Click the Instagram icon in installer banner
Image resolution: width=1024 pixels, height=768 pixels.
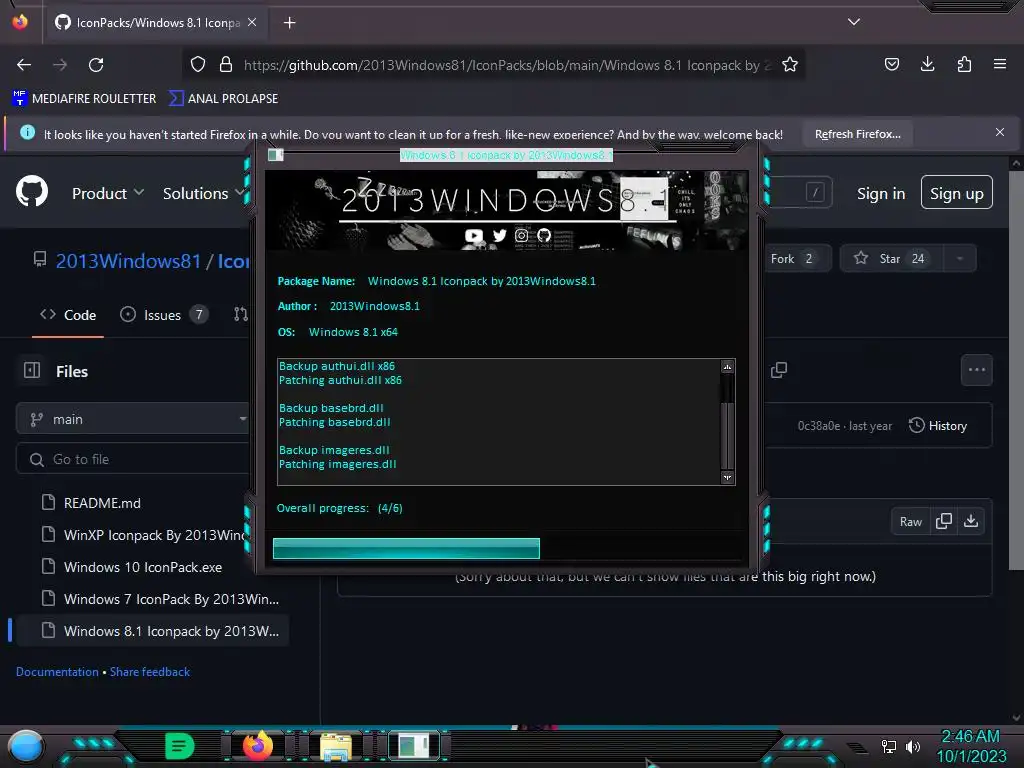(x=521, y=235)
